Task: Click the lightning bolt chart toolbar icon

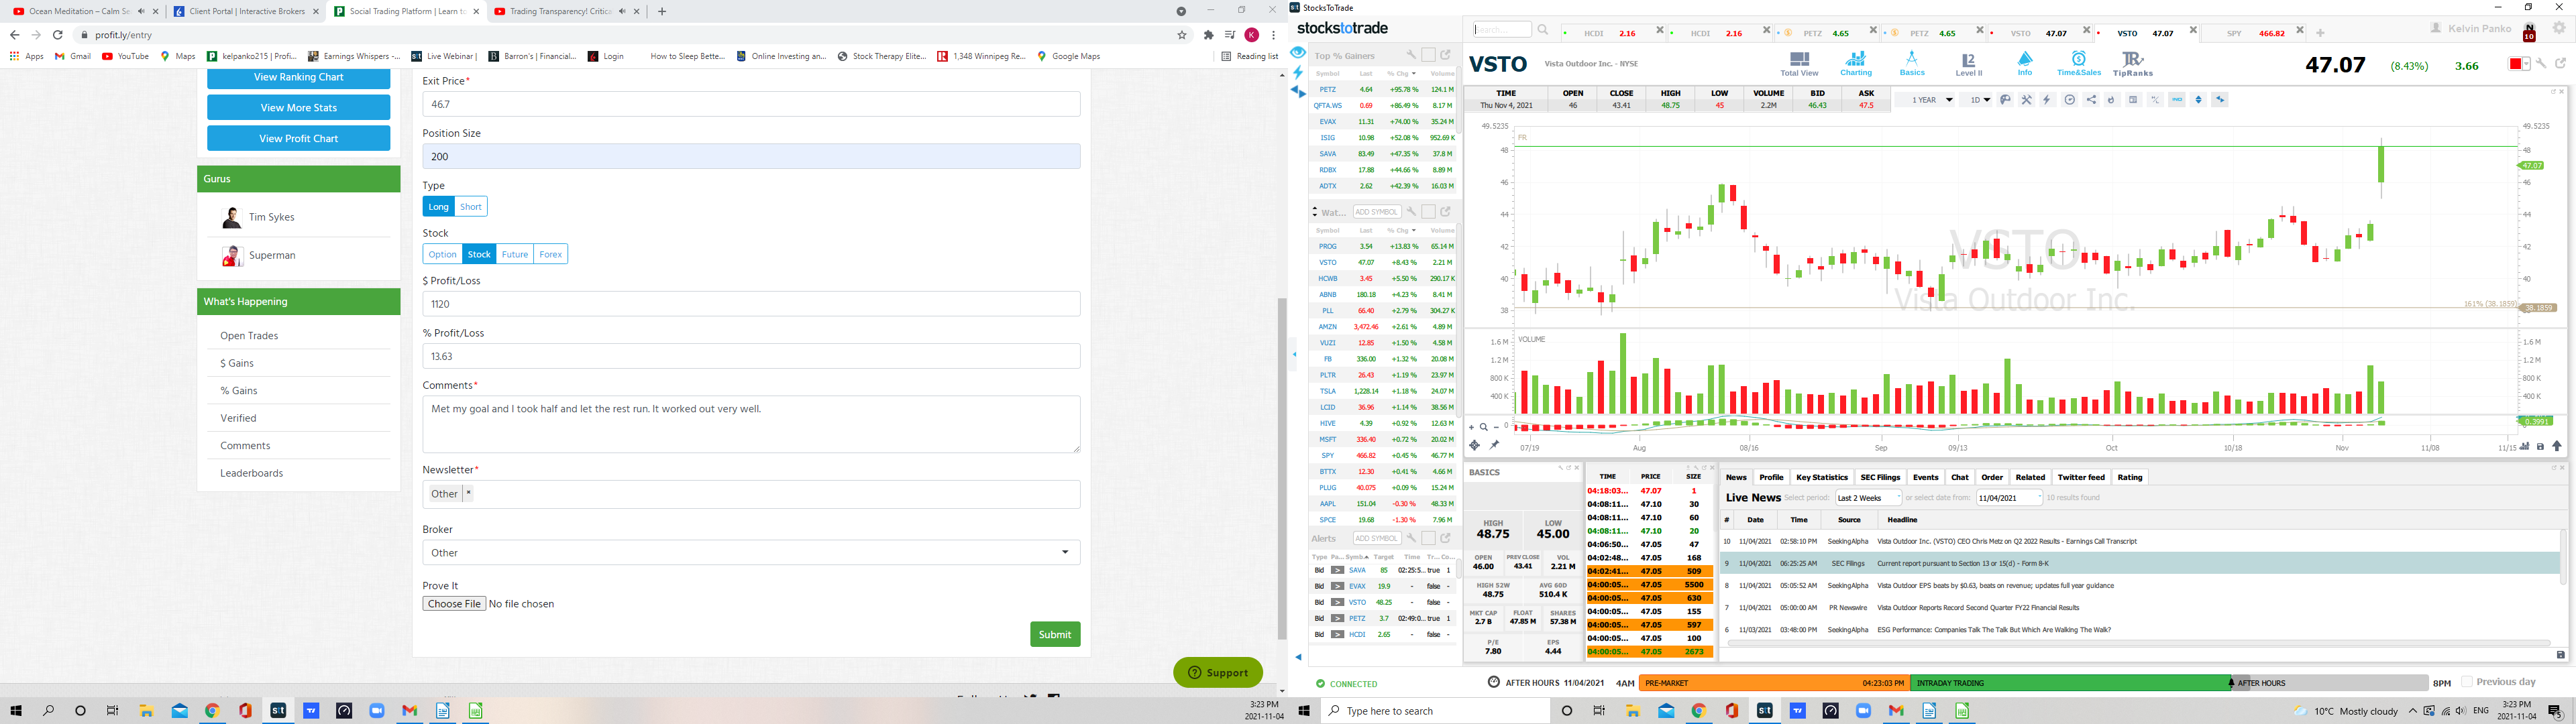Action: [x=2047, y=100]
